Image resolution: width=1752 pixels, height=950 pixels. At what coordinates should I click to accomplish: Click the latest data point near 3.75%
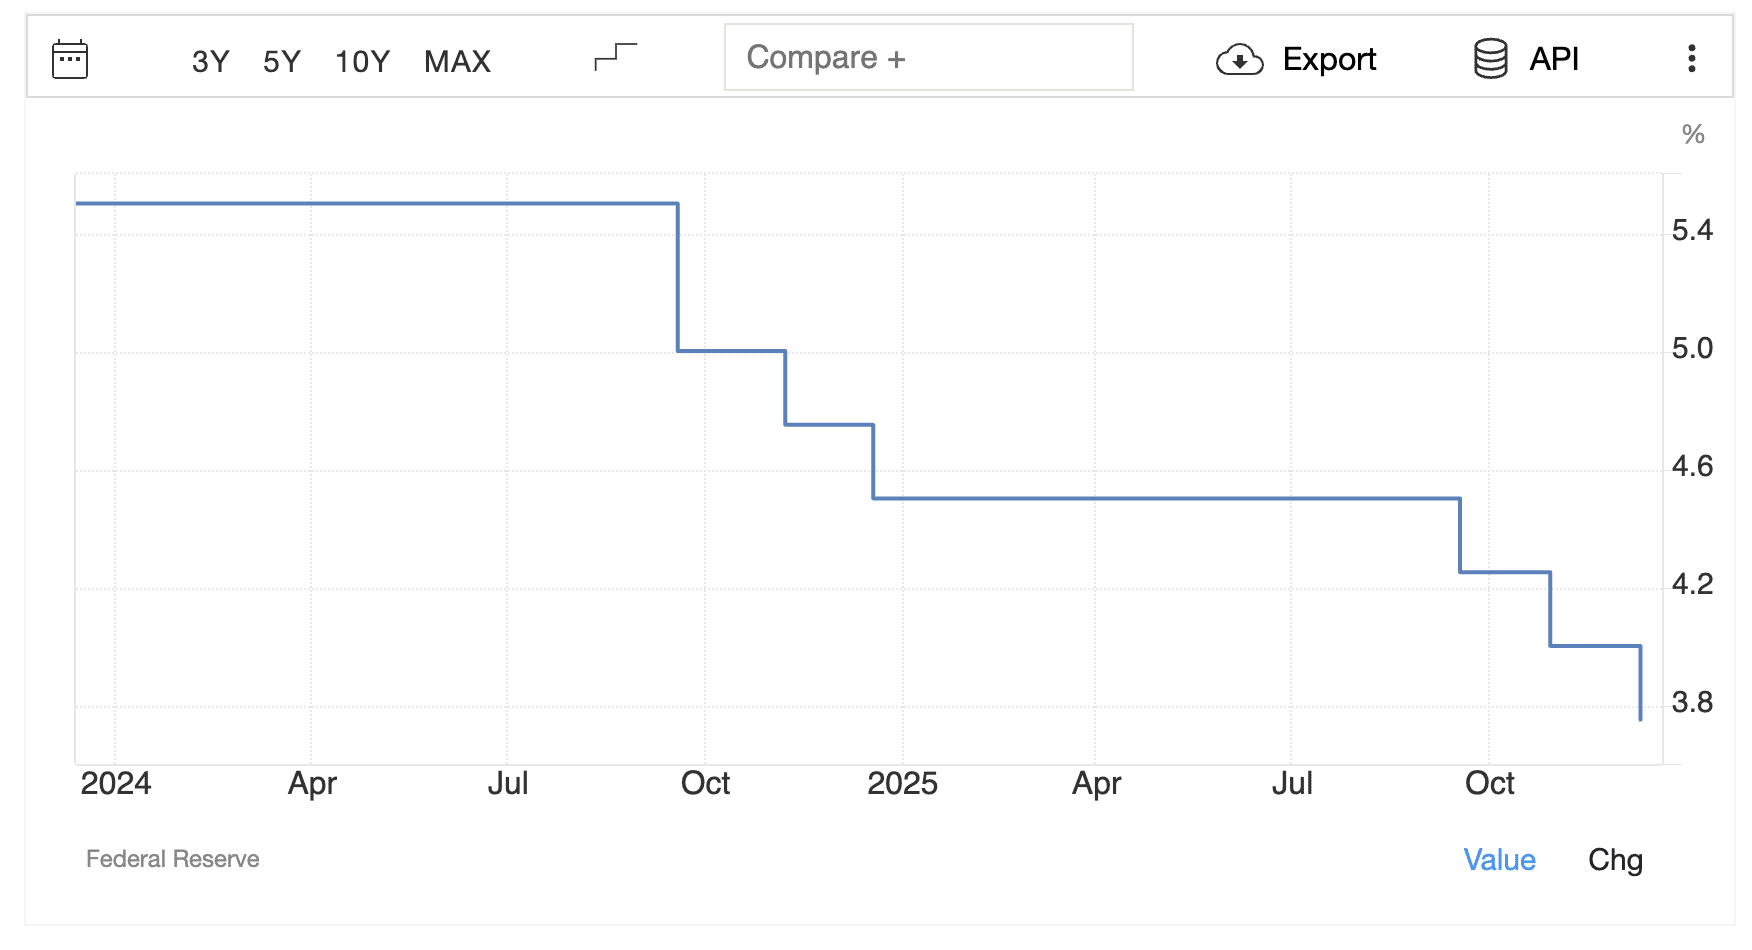tap(1640, 718)
